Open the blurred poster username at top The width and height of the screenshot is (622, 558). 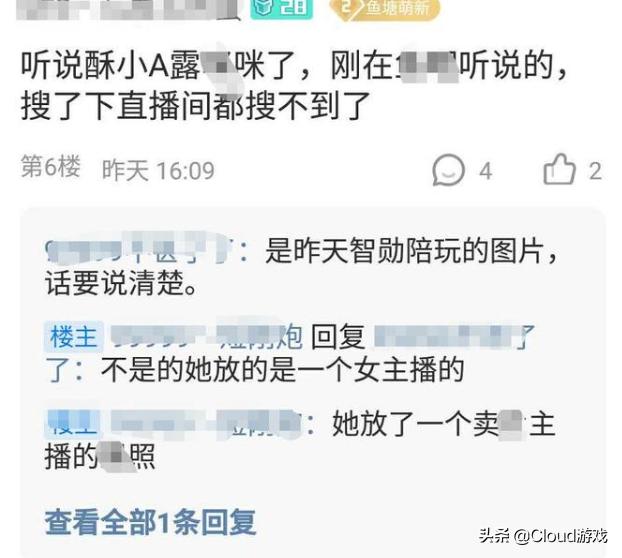(x=128, y=9)
